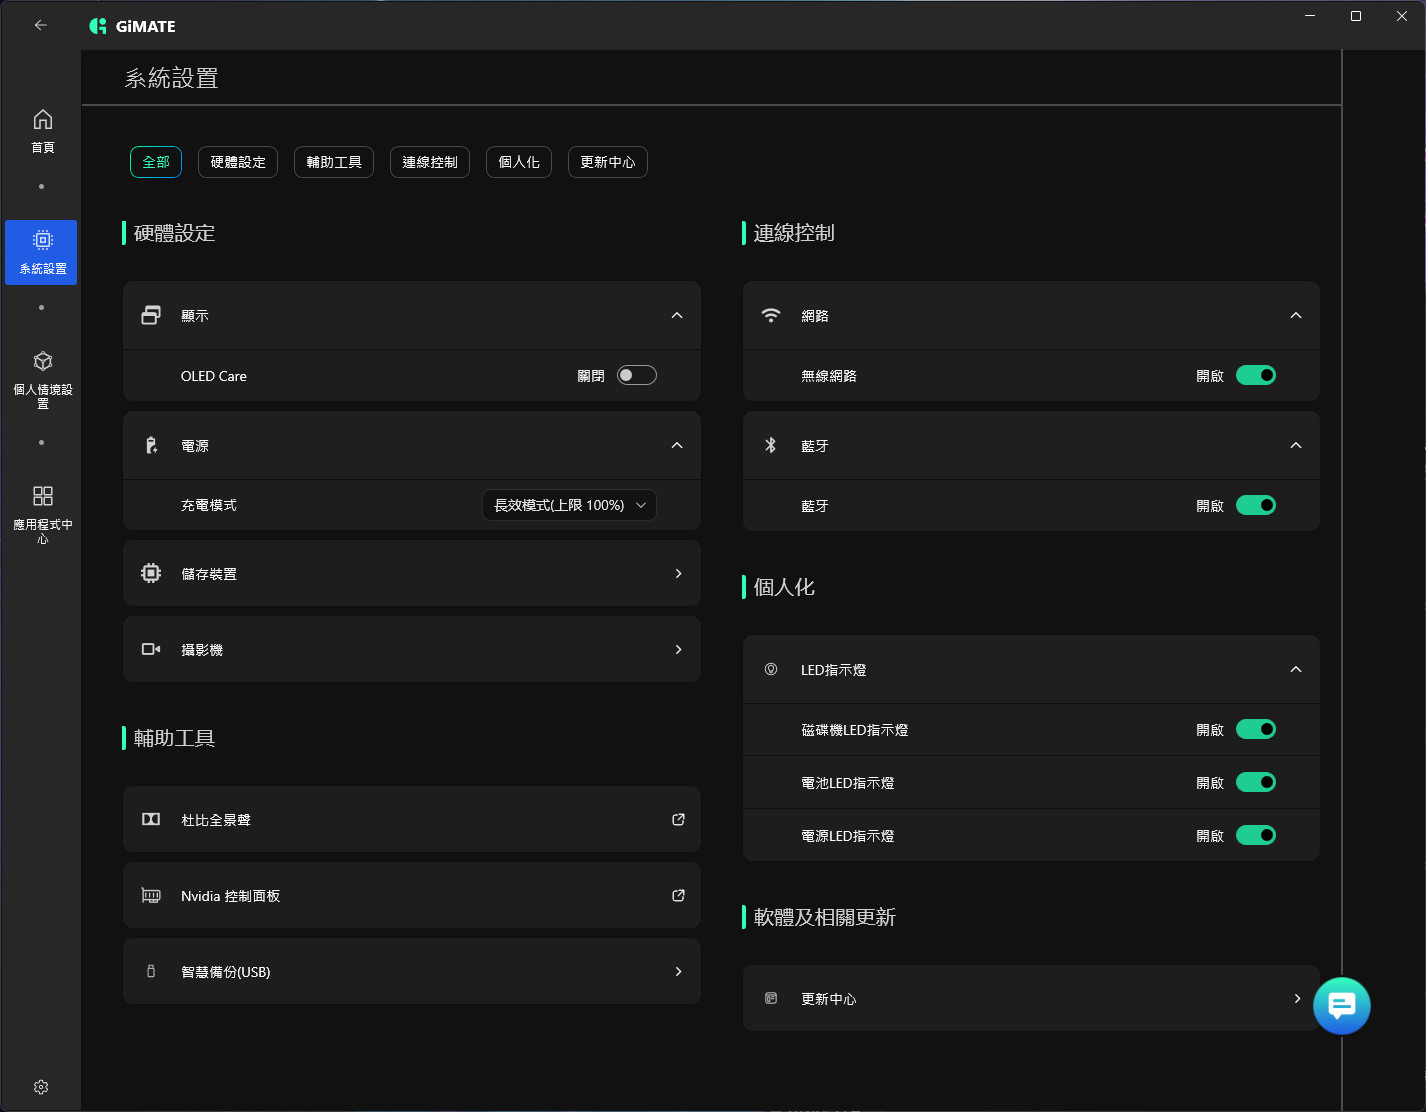This screenshot has width=1426, height=1112.
Task: Turn off 電池LED指示燈 switch
Action: click(1255, 782)
